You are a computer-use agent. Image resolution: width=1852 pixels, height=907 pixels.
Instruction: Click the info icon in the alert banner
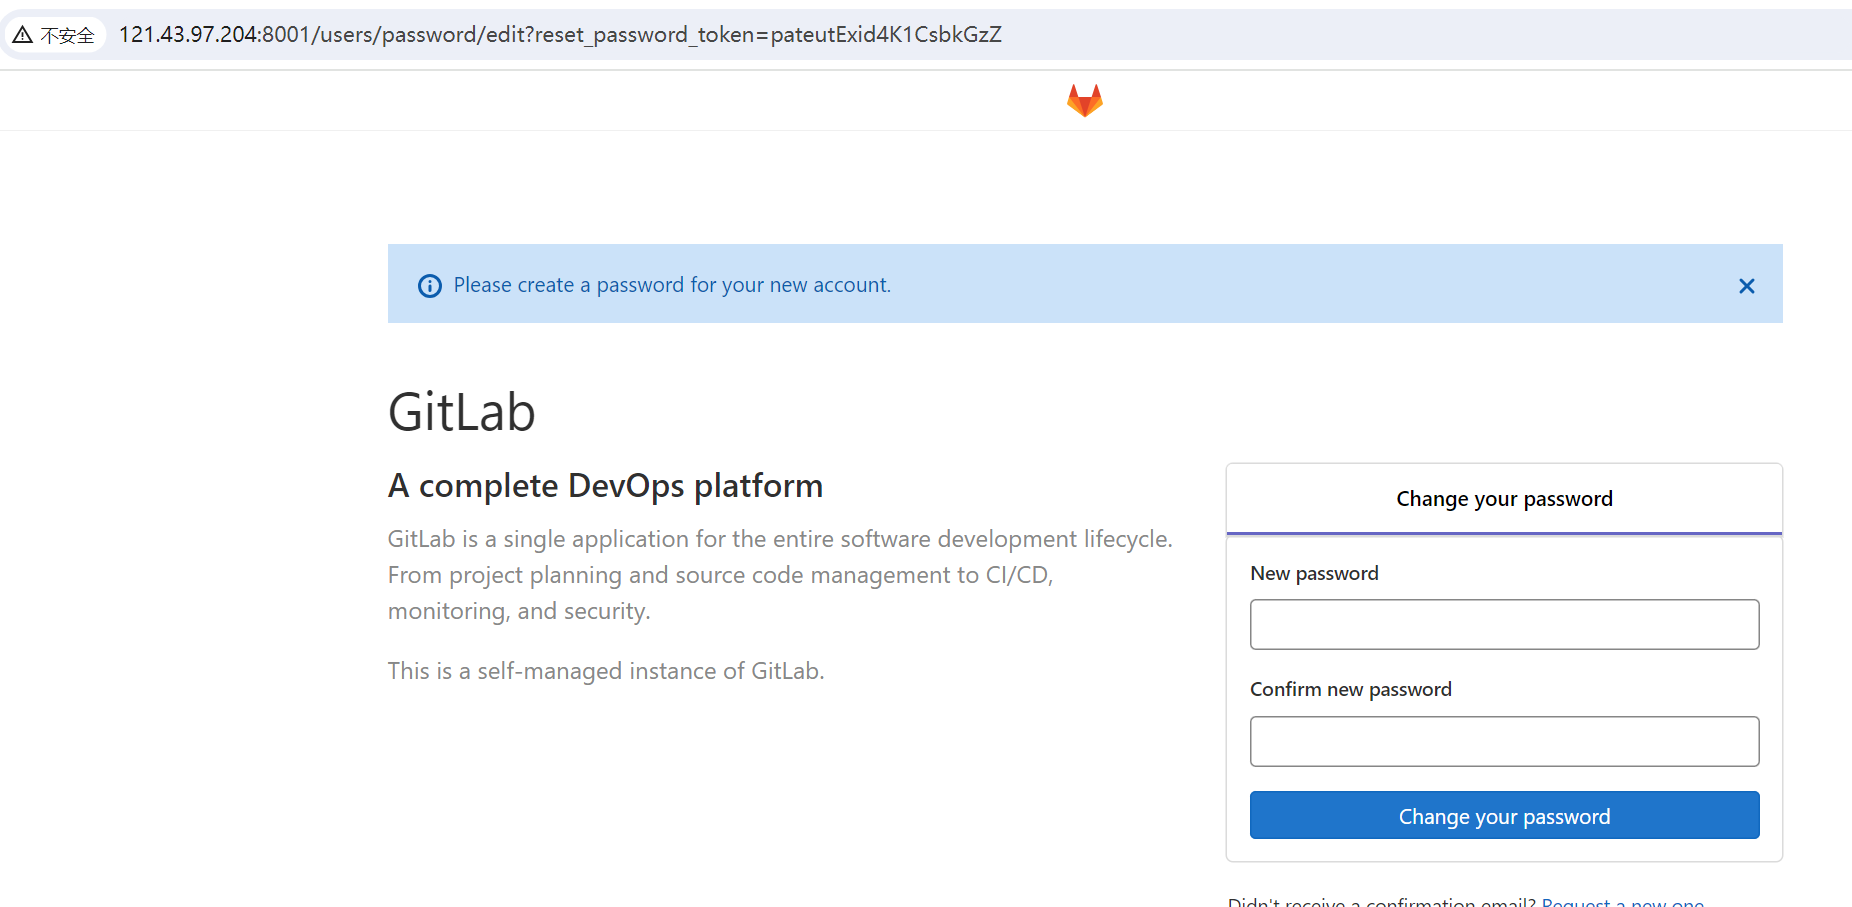[x=430, y=286]
